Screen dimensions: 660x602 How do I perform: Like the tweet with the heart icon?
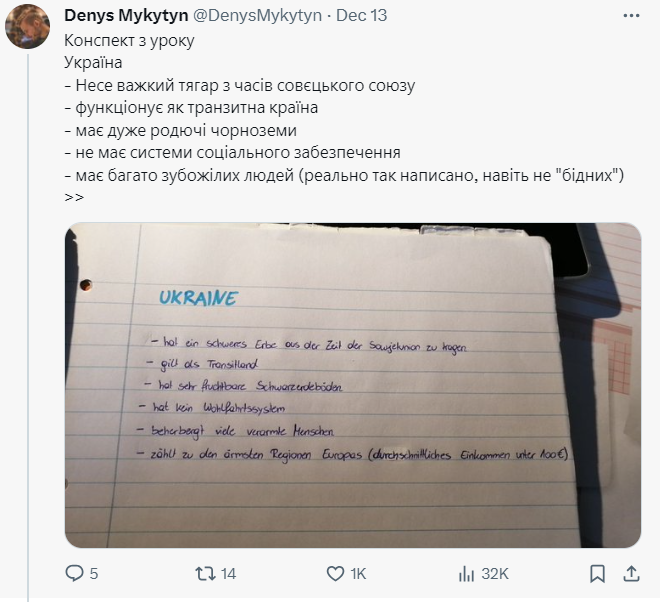click(335, 574)
